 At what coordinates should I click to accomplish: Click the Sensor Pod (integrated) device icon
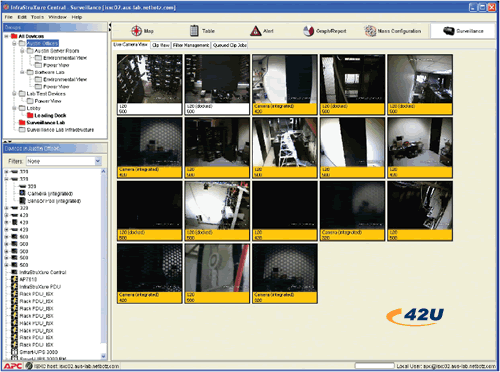[x=22, y=201]
